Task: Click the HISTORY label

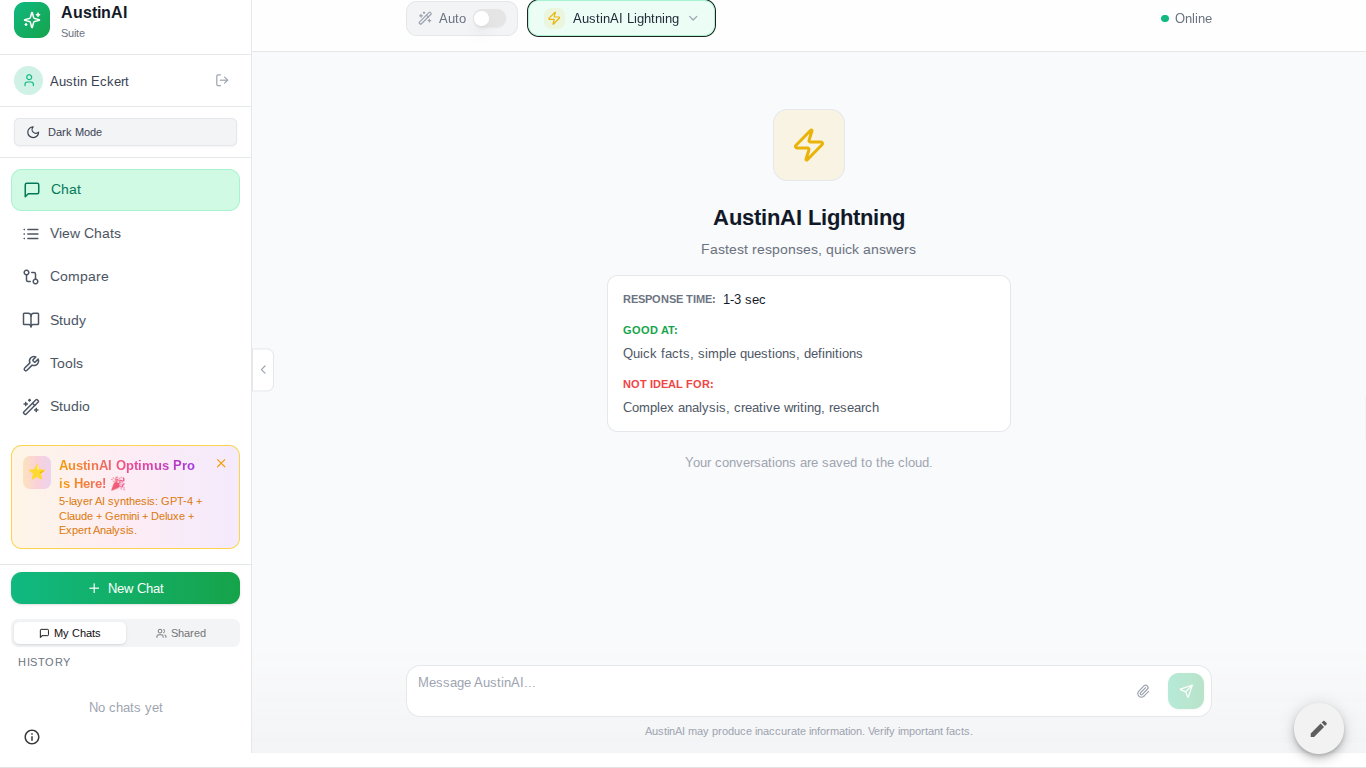Action: pyautogui.click(x=44, y=662)
